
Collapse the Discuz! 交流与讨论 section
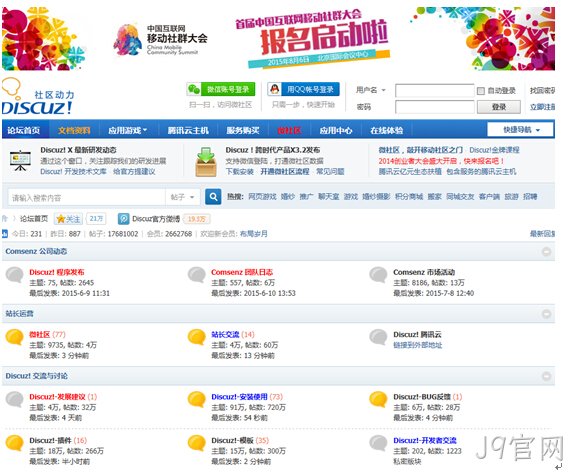[546, 376]
